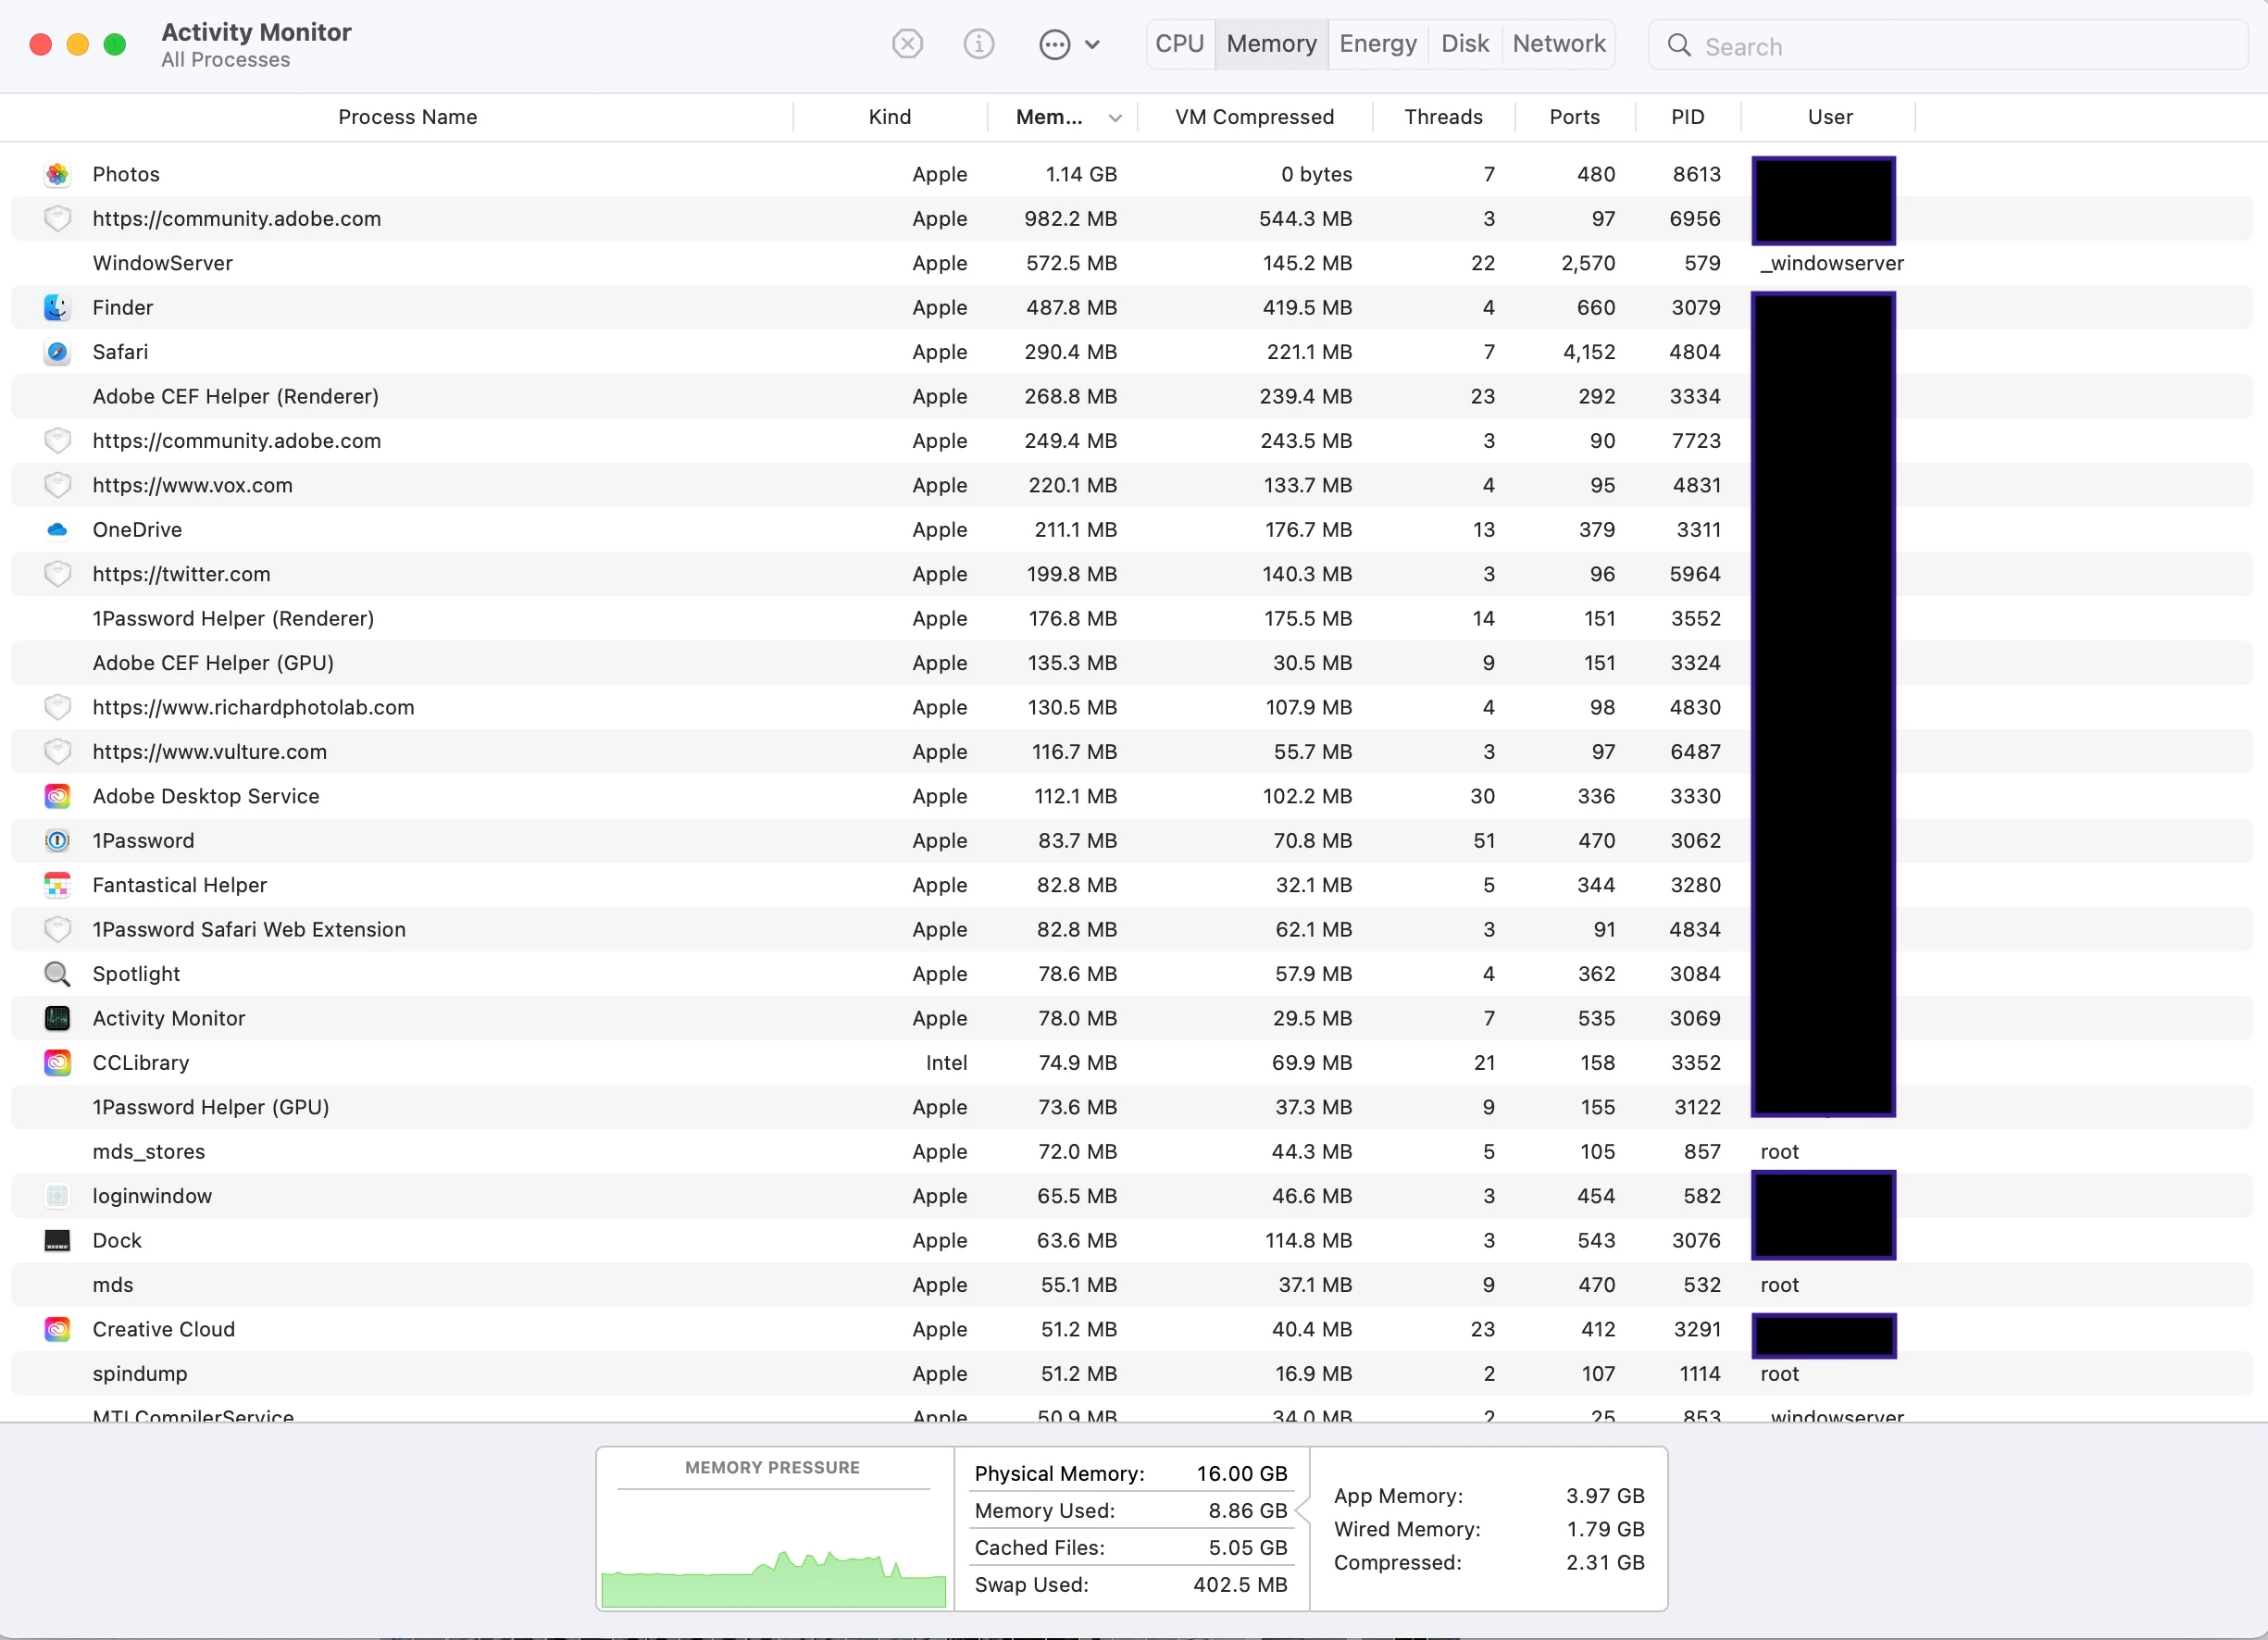
Task: Sort by Threads column header
Action: coord(1442,117)
